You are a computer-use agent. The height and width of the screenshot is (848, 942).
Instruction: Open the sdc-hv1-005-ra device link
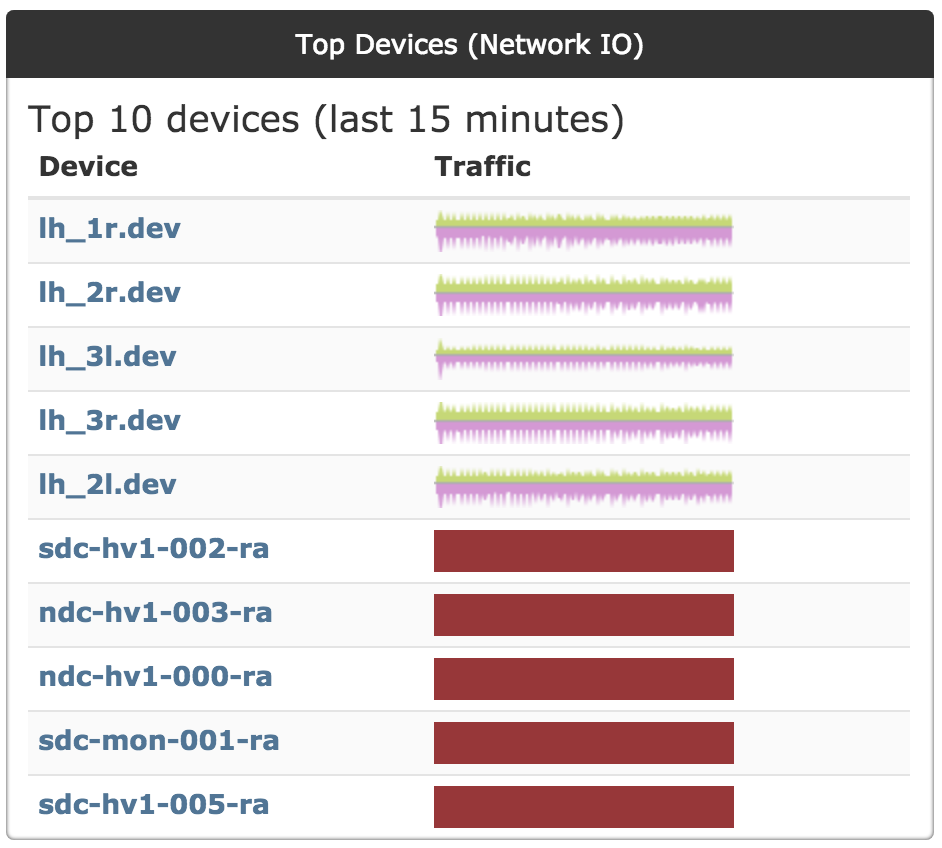[x=153, y=805]
